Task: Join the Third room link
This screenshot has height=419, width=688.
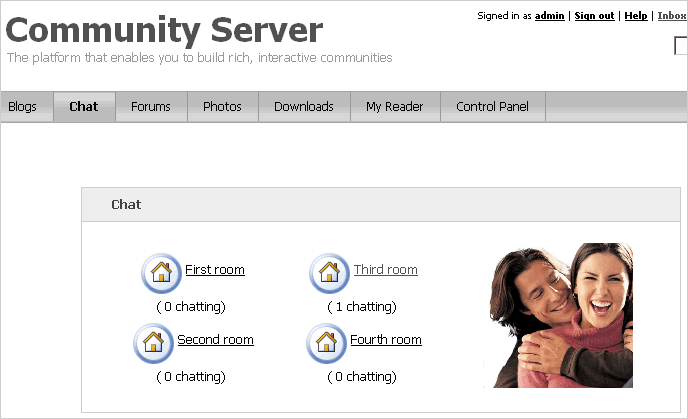Action: (x=386, y=269)
